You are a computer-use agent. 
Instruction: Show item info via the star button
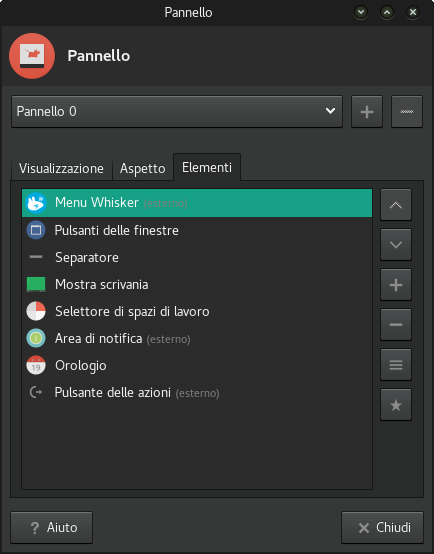point(396,405)
